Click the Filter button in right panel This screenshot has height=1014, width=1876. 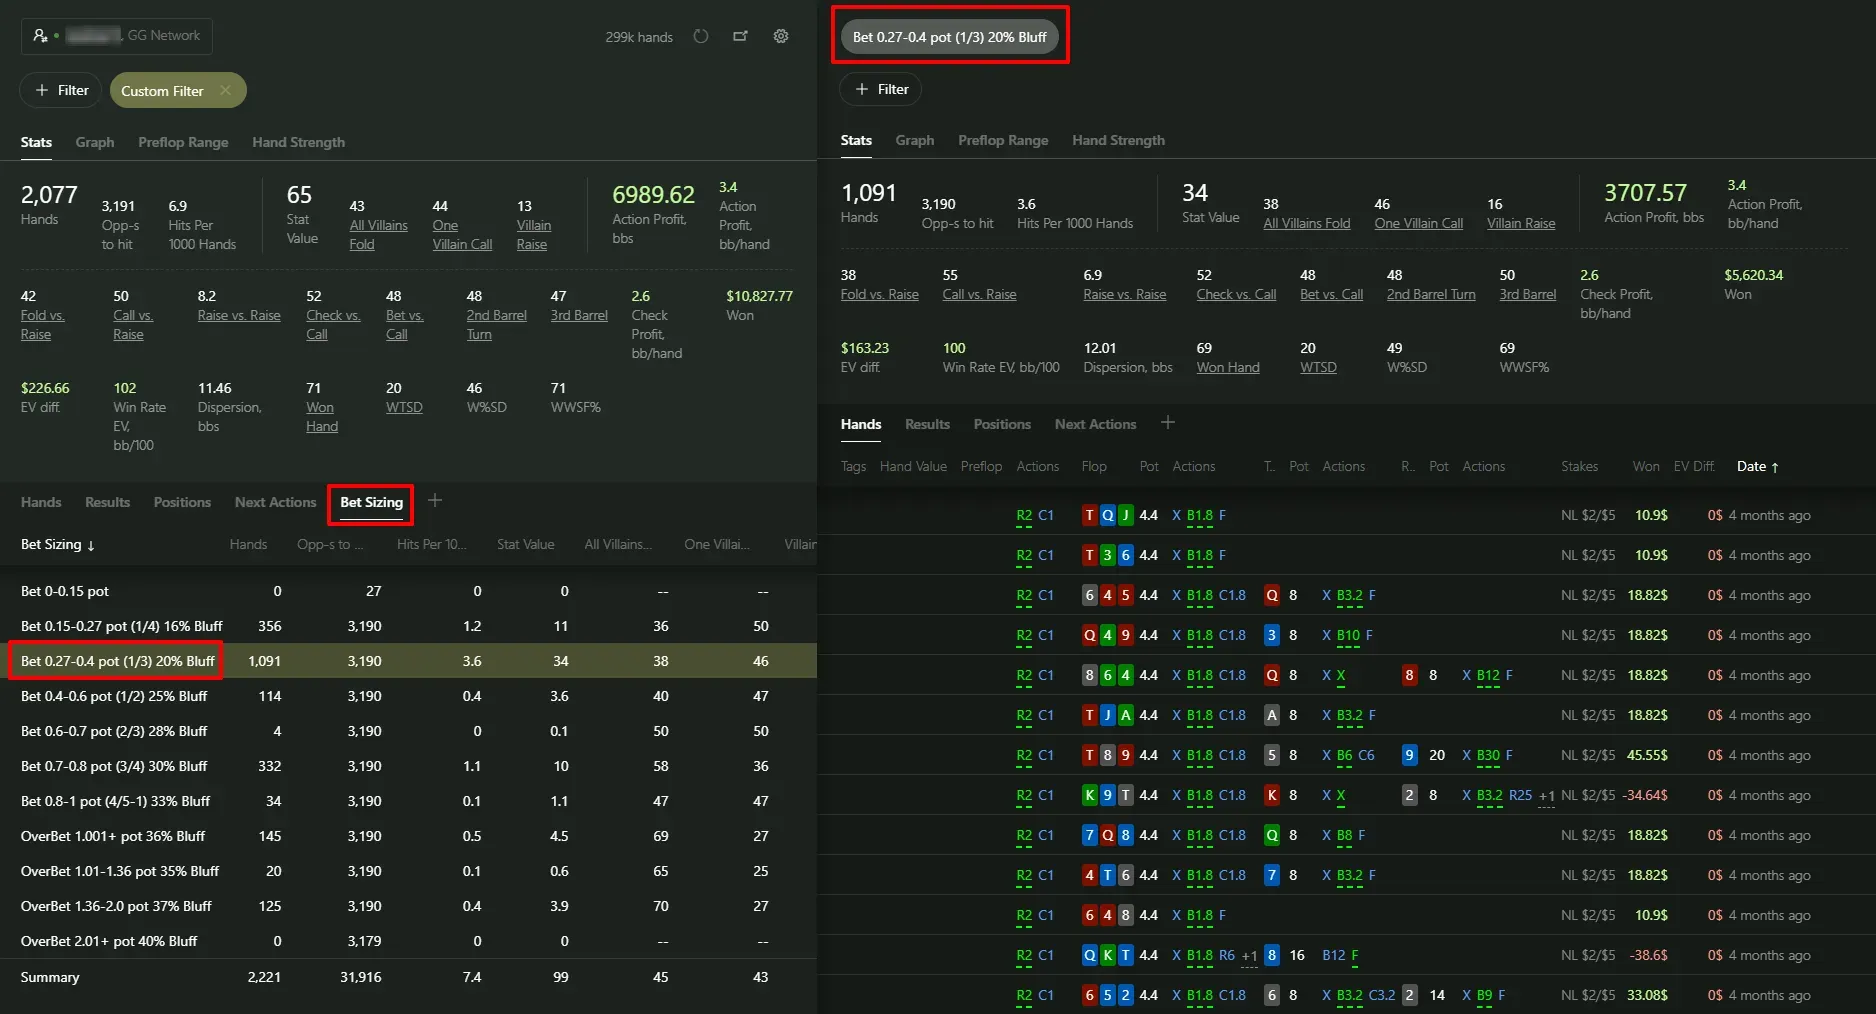[x=880, y=89]
